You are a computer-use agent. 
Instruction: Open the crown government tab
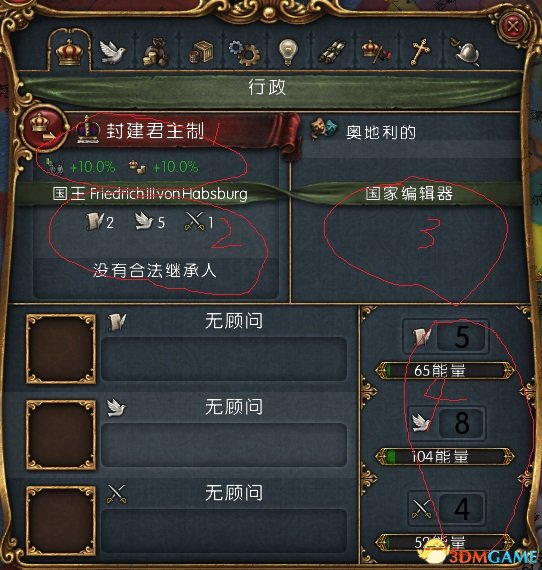(69, 52)
